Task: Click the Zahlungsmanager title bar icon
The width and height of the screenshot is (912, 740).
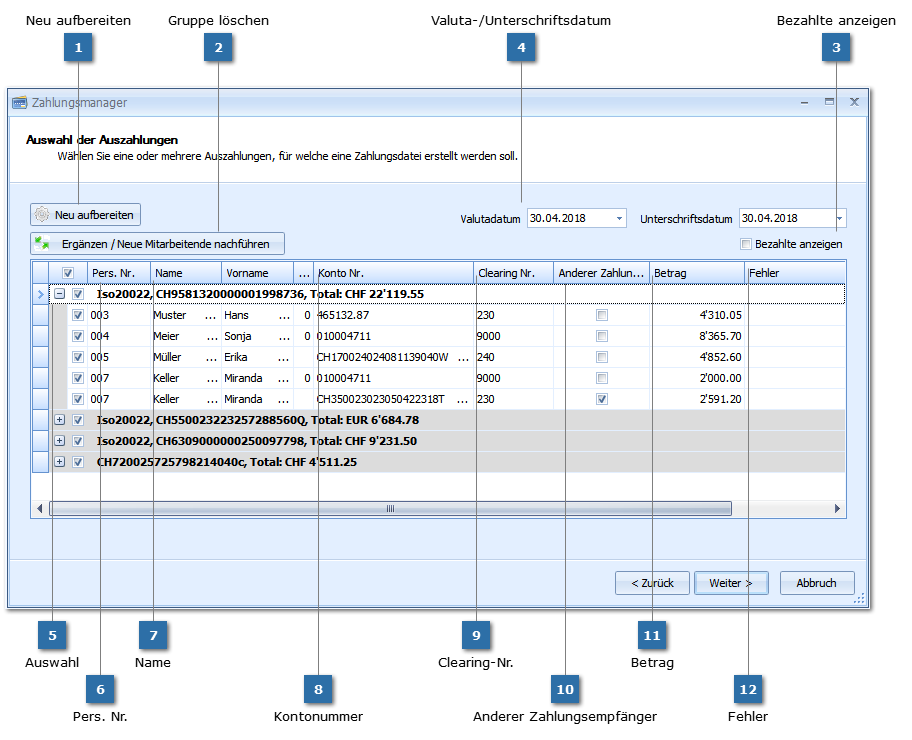Action: point(20,102)
